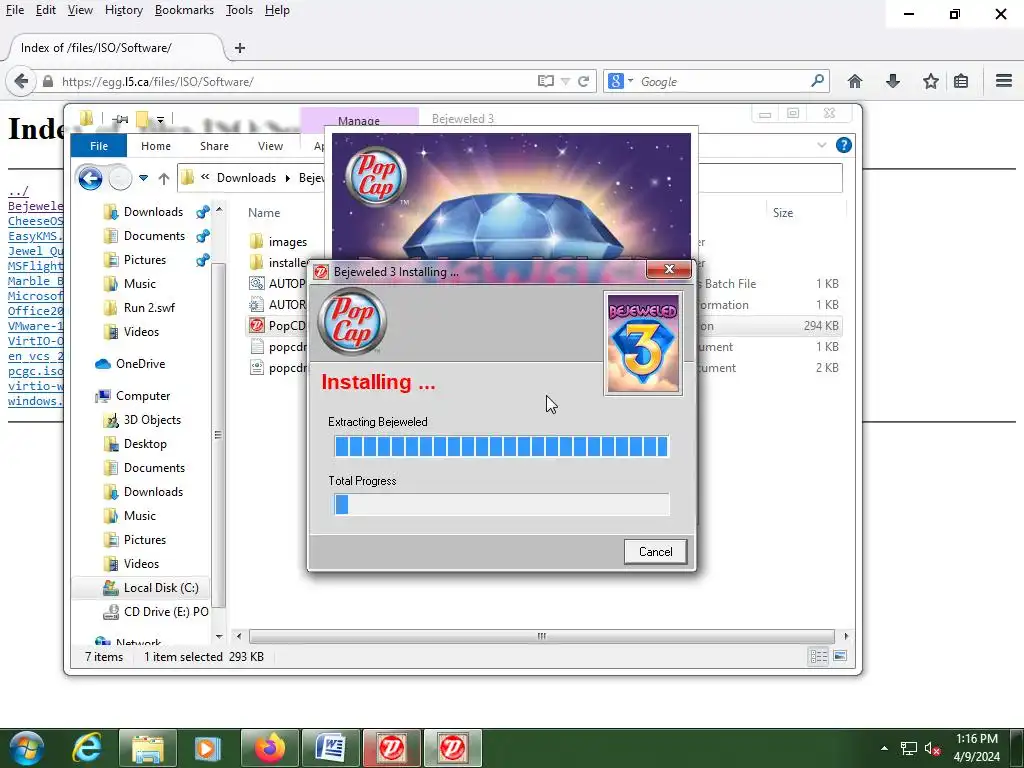Select the images folder in file list
This screenshot has width=1024, height=768.
tap(287, 242)
